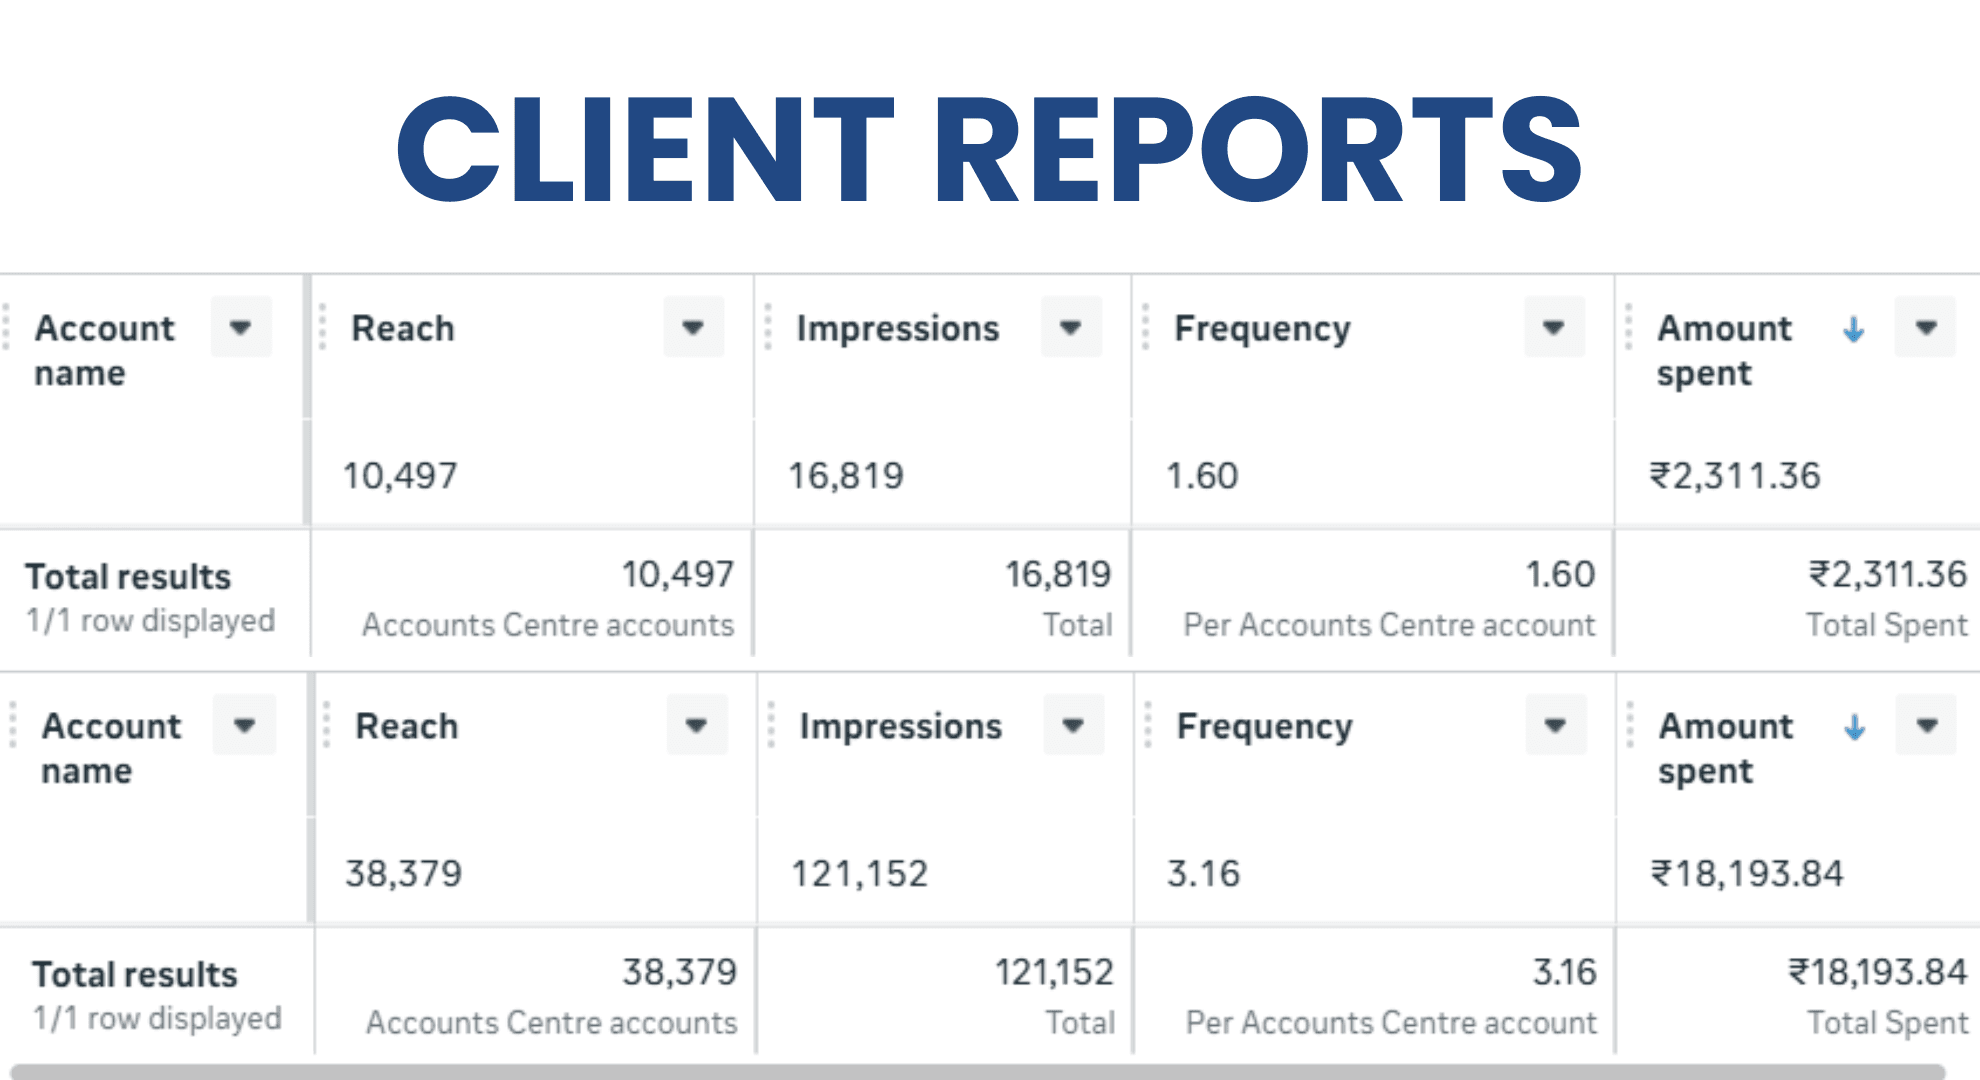Viewport: 1980px width, 1080px height.
Task: Click the sort arrow on second Amount spent column
Action: pos(1855,726)
